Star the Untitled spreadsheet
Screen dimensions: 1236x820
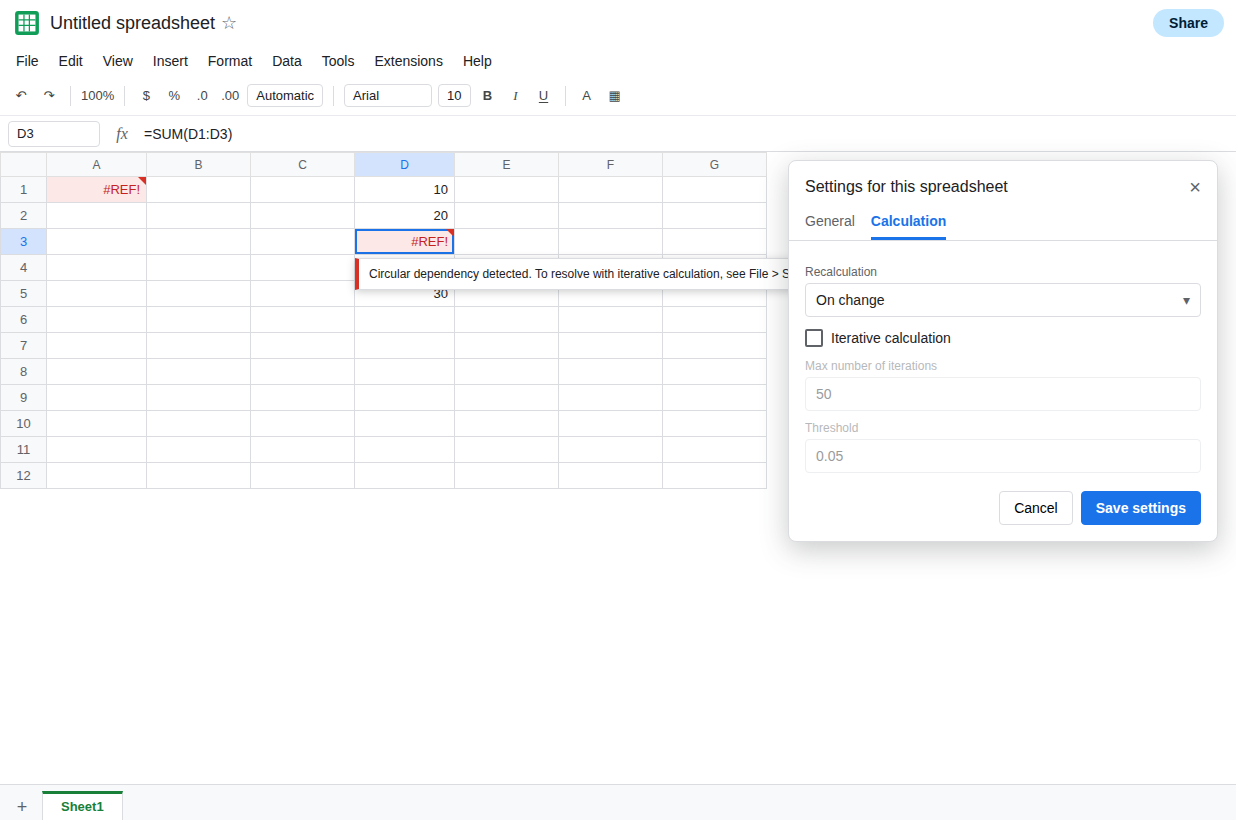tap(229, 23)
